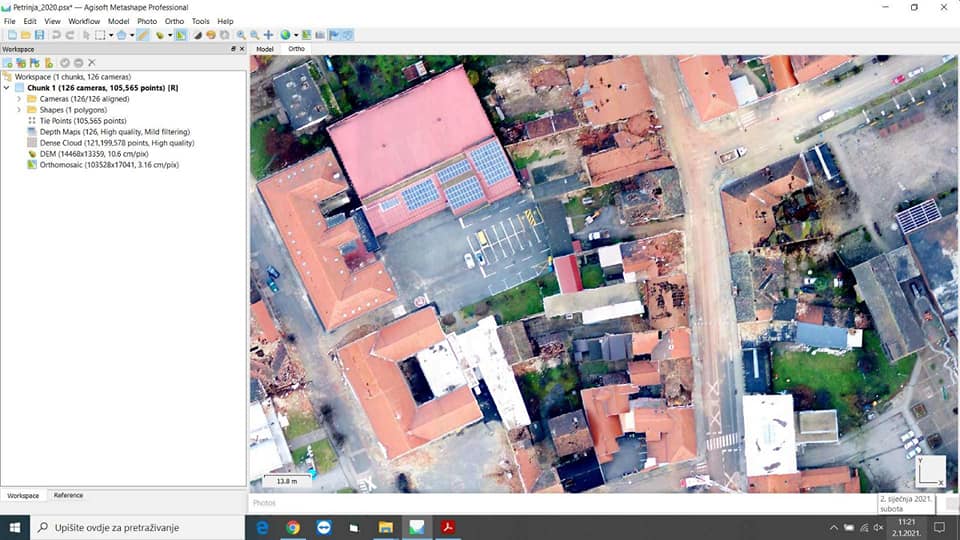The image size is (960, 540).
Task: Switch to the Reference pane tab
Action: point(68,495)
